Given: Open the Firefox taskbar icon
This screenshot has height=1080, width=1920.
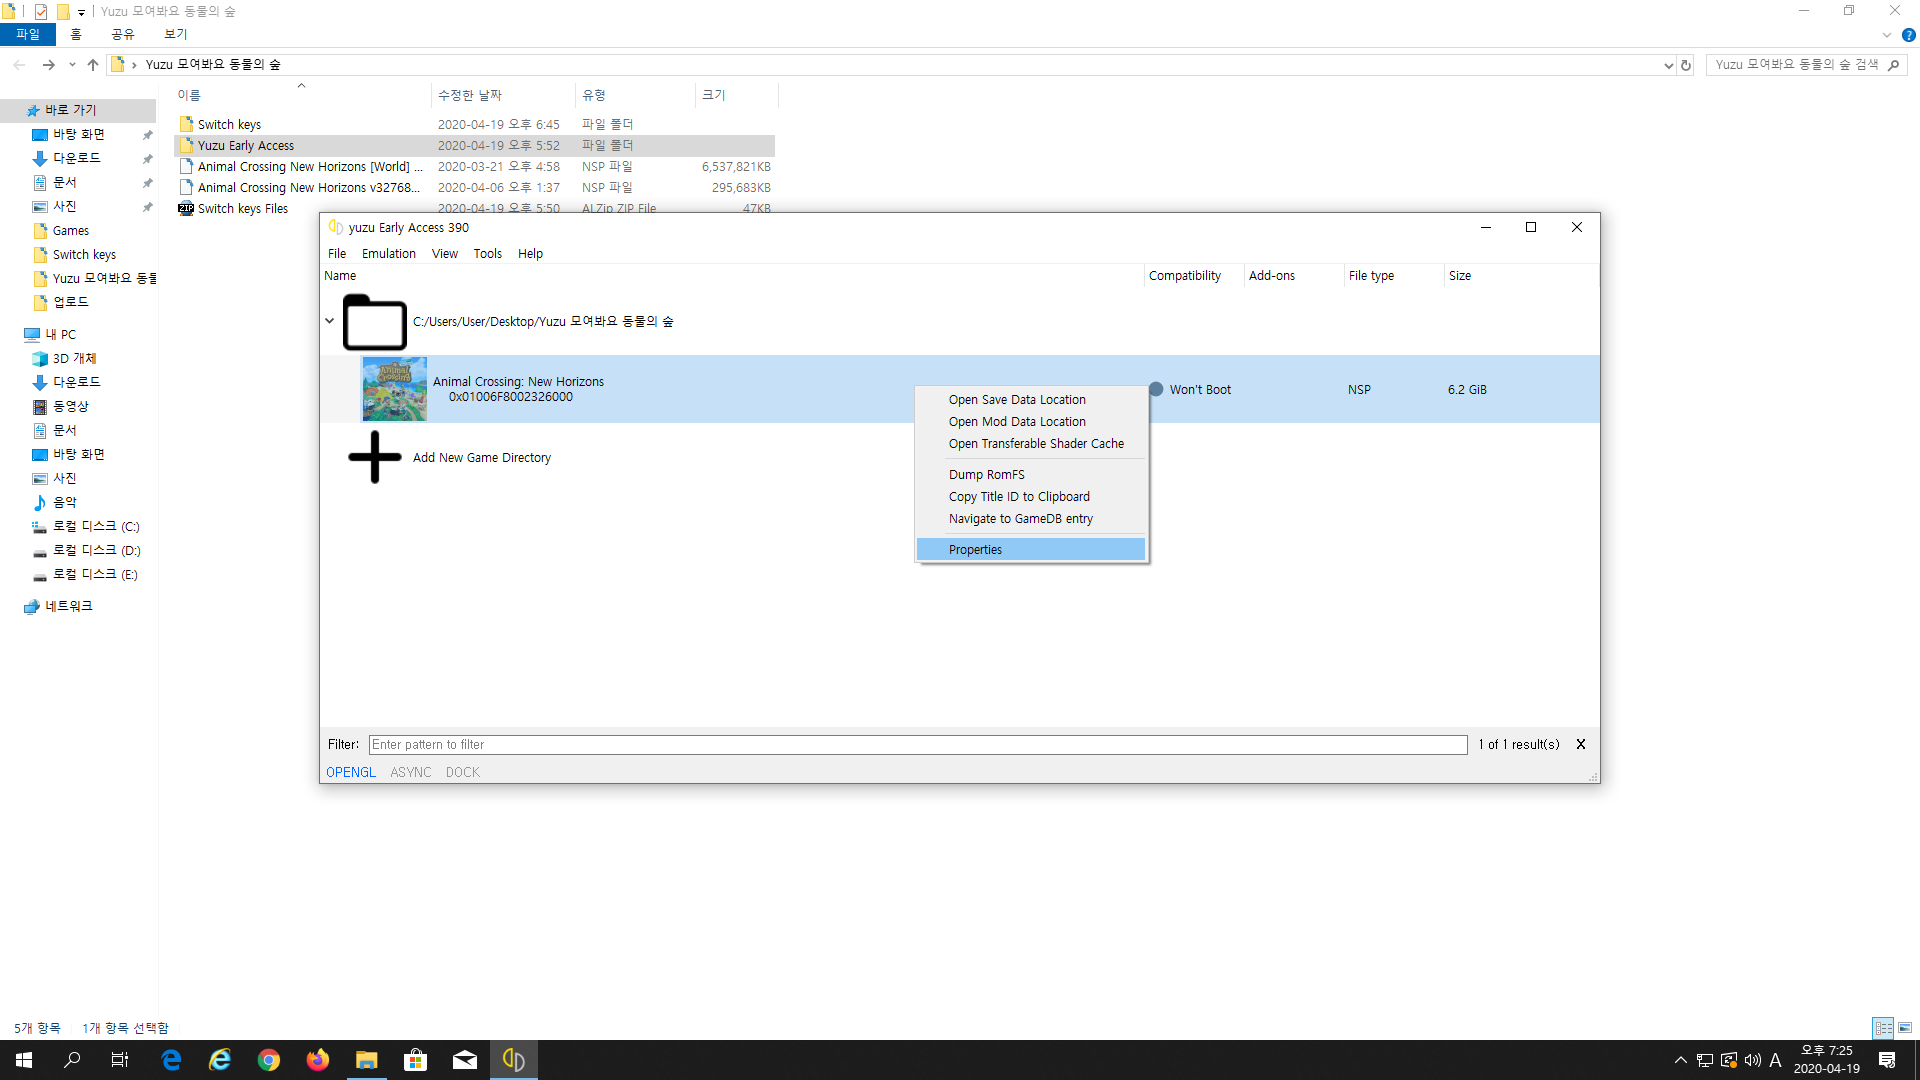Looking at the screenshot, I should tap(317, 1060).
